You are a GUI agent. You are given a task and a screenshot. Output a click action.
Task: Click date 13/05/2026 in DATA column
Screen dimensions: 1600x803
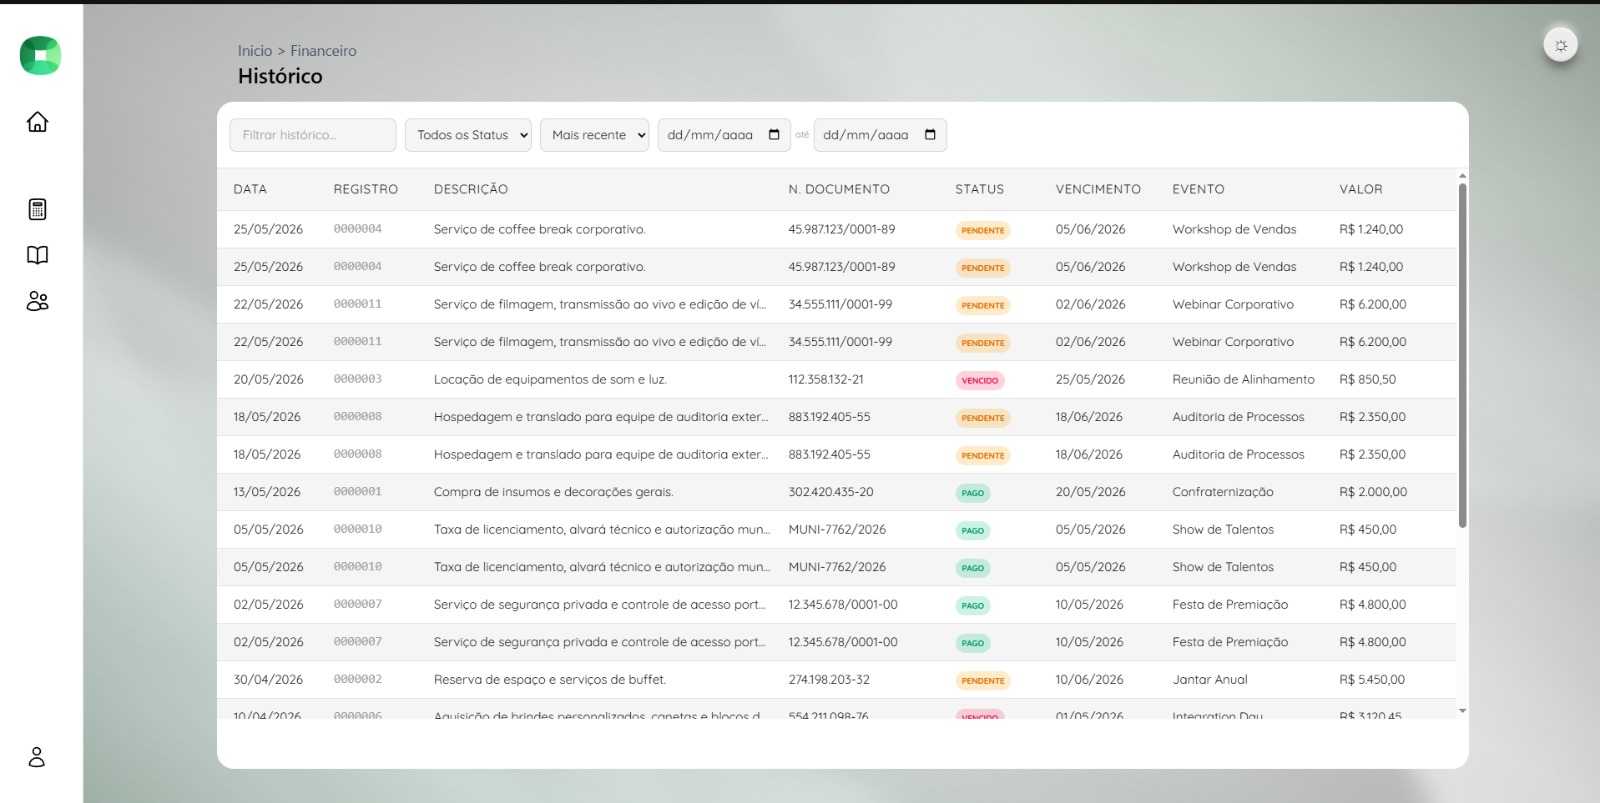click(x=267, y=492)
